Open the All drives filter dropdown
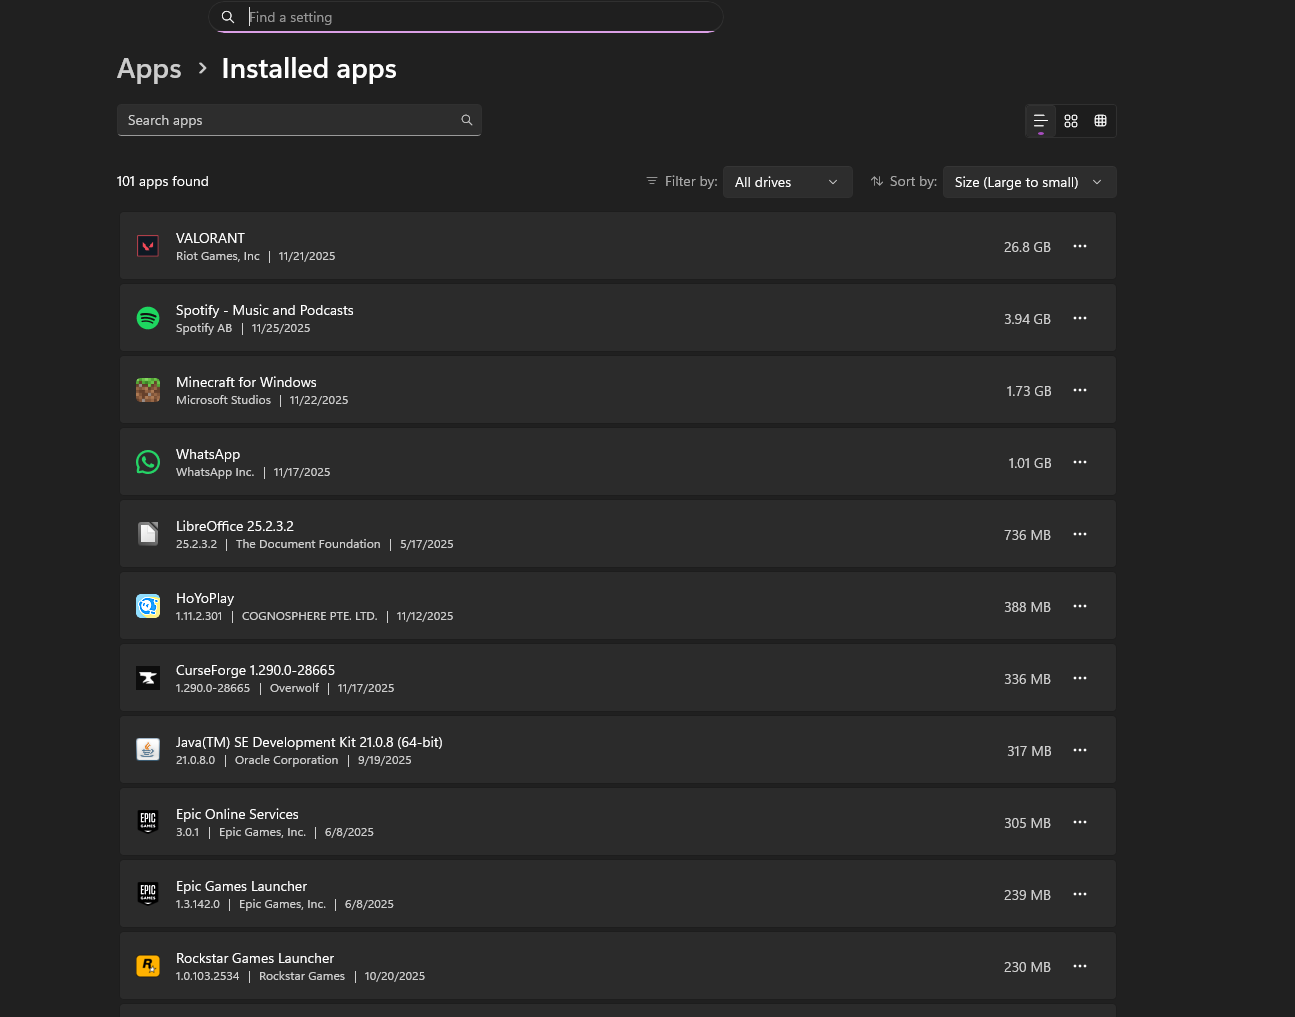This screenshot has width=1295, height=1017. coord(787,182)
